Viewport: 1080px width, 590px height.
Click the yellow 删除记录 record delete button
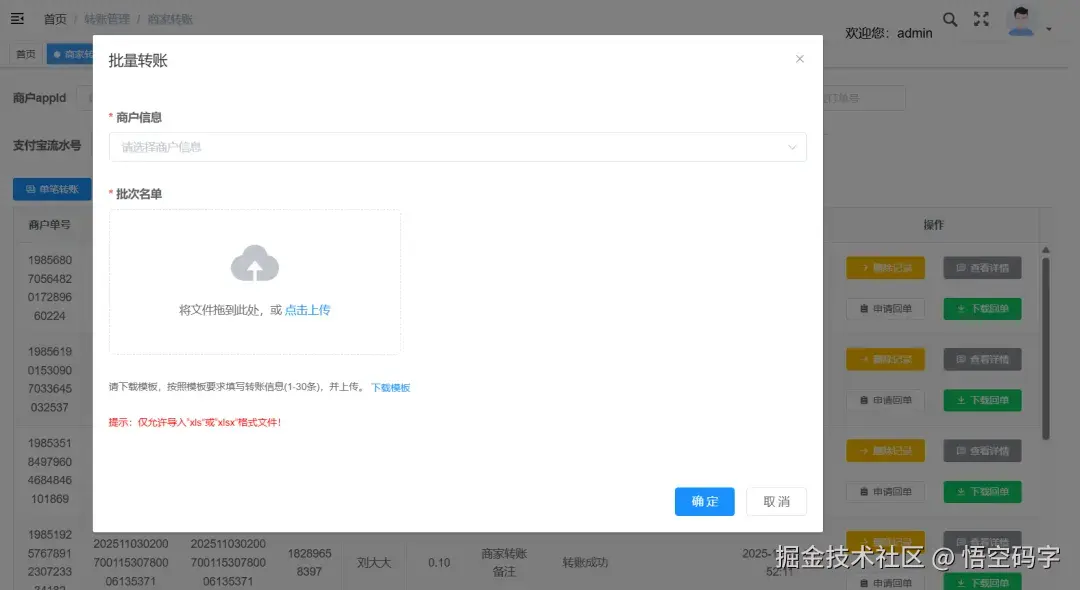tap(884, 267)
